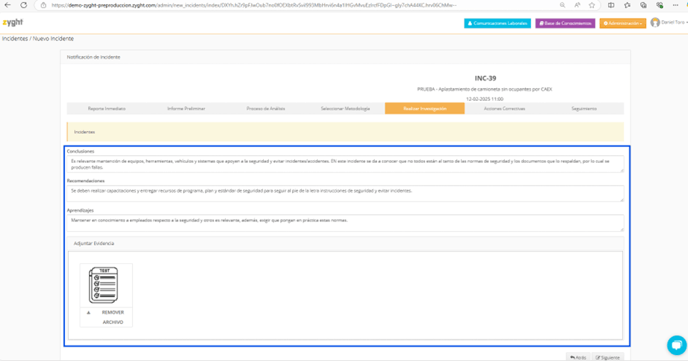Image resolution: width=688 pixels, height=361 pixels.
Task: Click the zyght logo
Action: 13,22
